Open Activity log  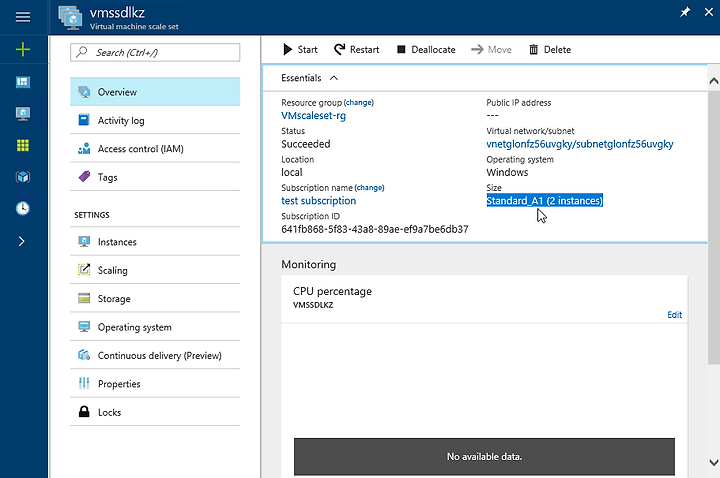[x=155, y=120]
